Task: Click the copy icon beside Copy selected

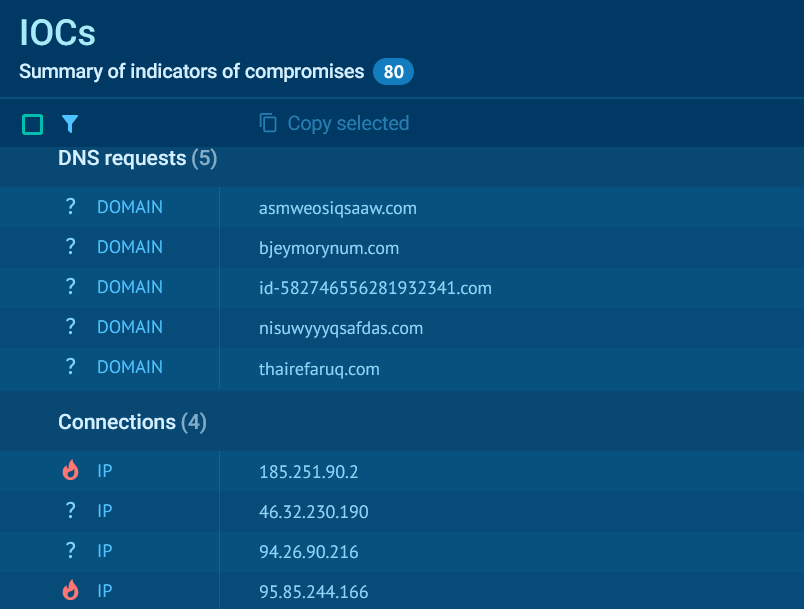Action: tap(268, 122)
